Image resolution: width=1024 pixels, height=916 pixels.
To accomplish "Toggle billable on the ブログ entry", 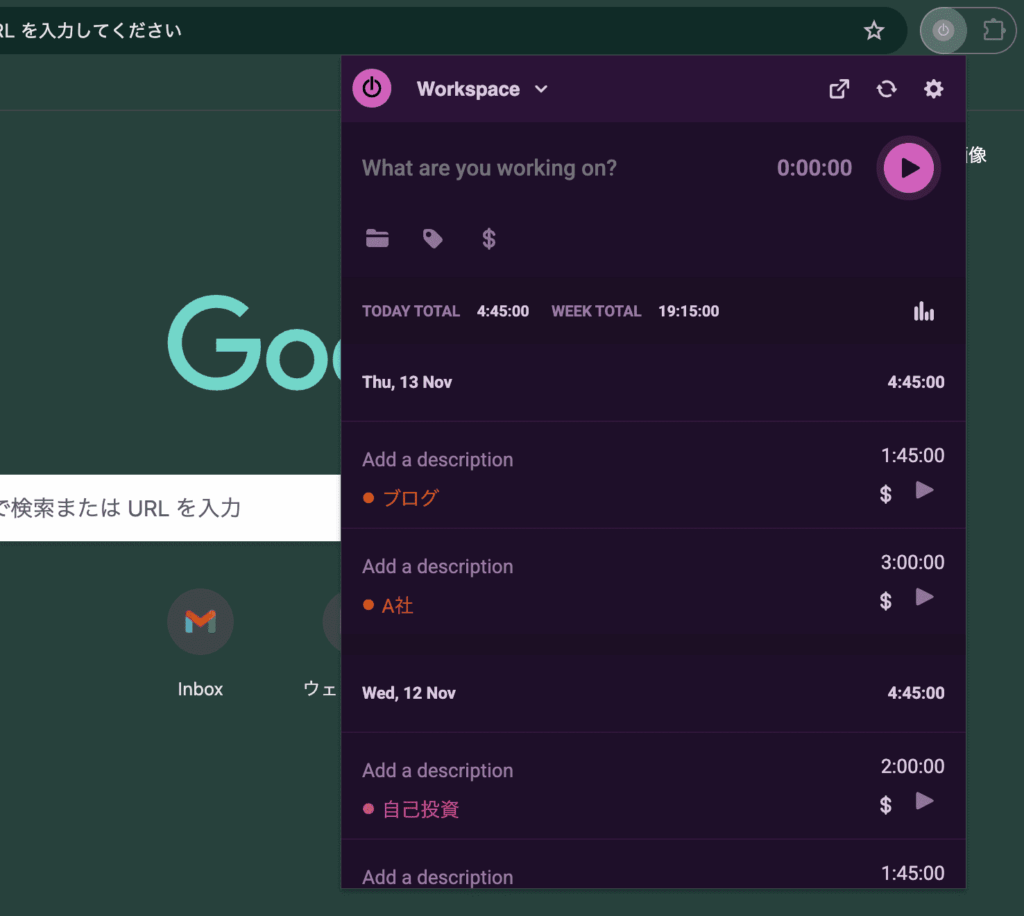I will 885,494.
